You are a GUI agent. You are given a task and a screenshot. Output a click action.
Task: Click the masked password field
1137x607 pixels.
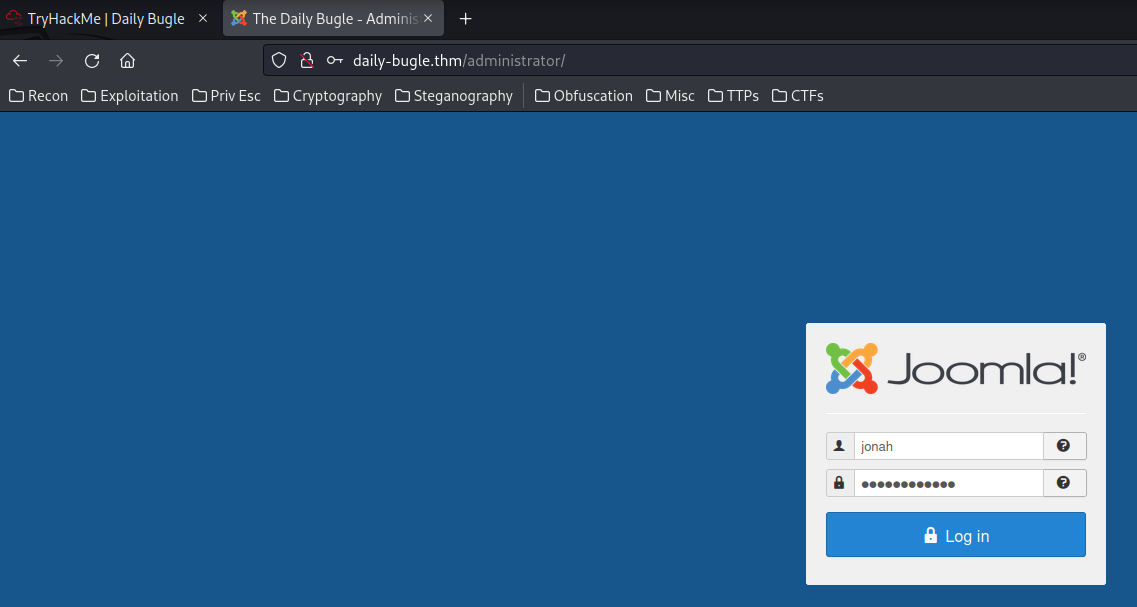(x=948, y=483)
